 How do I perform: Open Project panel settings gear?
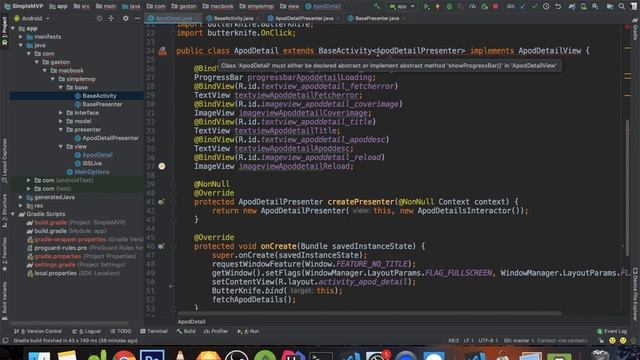click(x=125, y=18)
